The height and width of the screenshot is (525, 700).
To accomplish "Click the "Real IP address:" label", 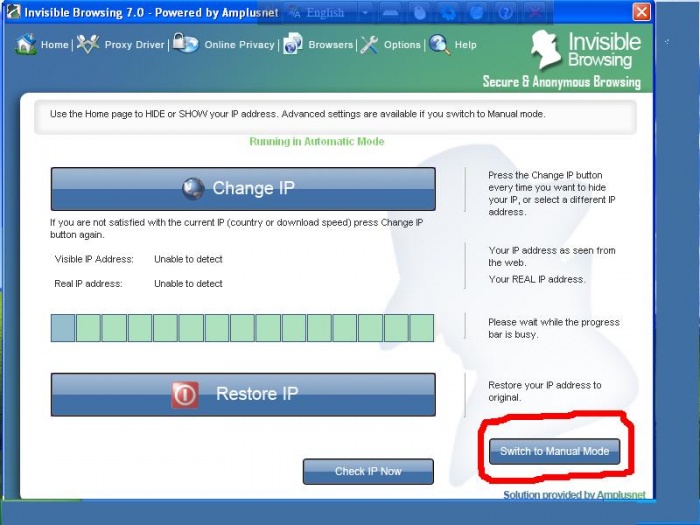I will point(88,283).
